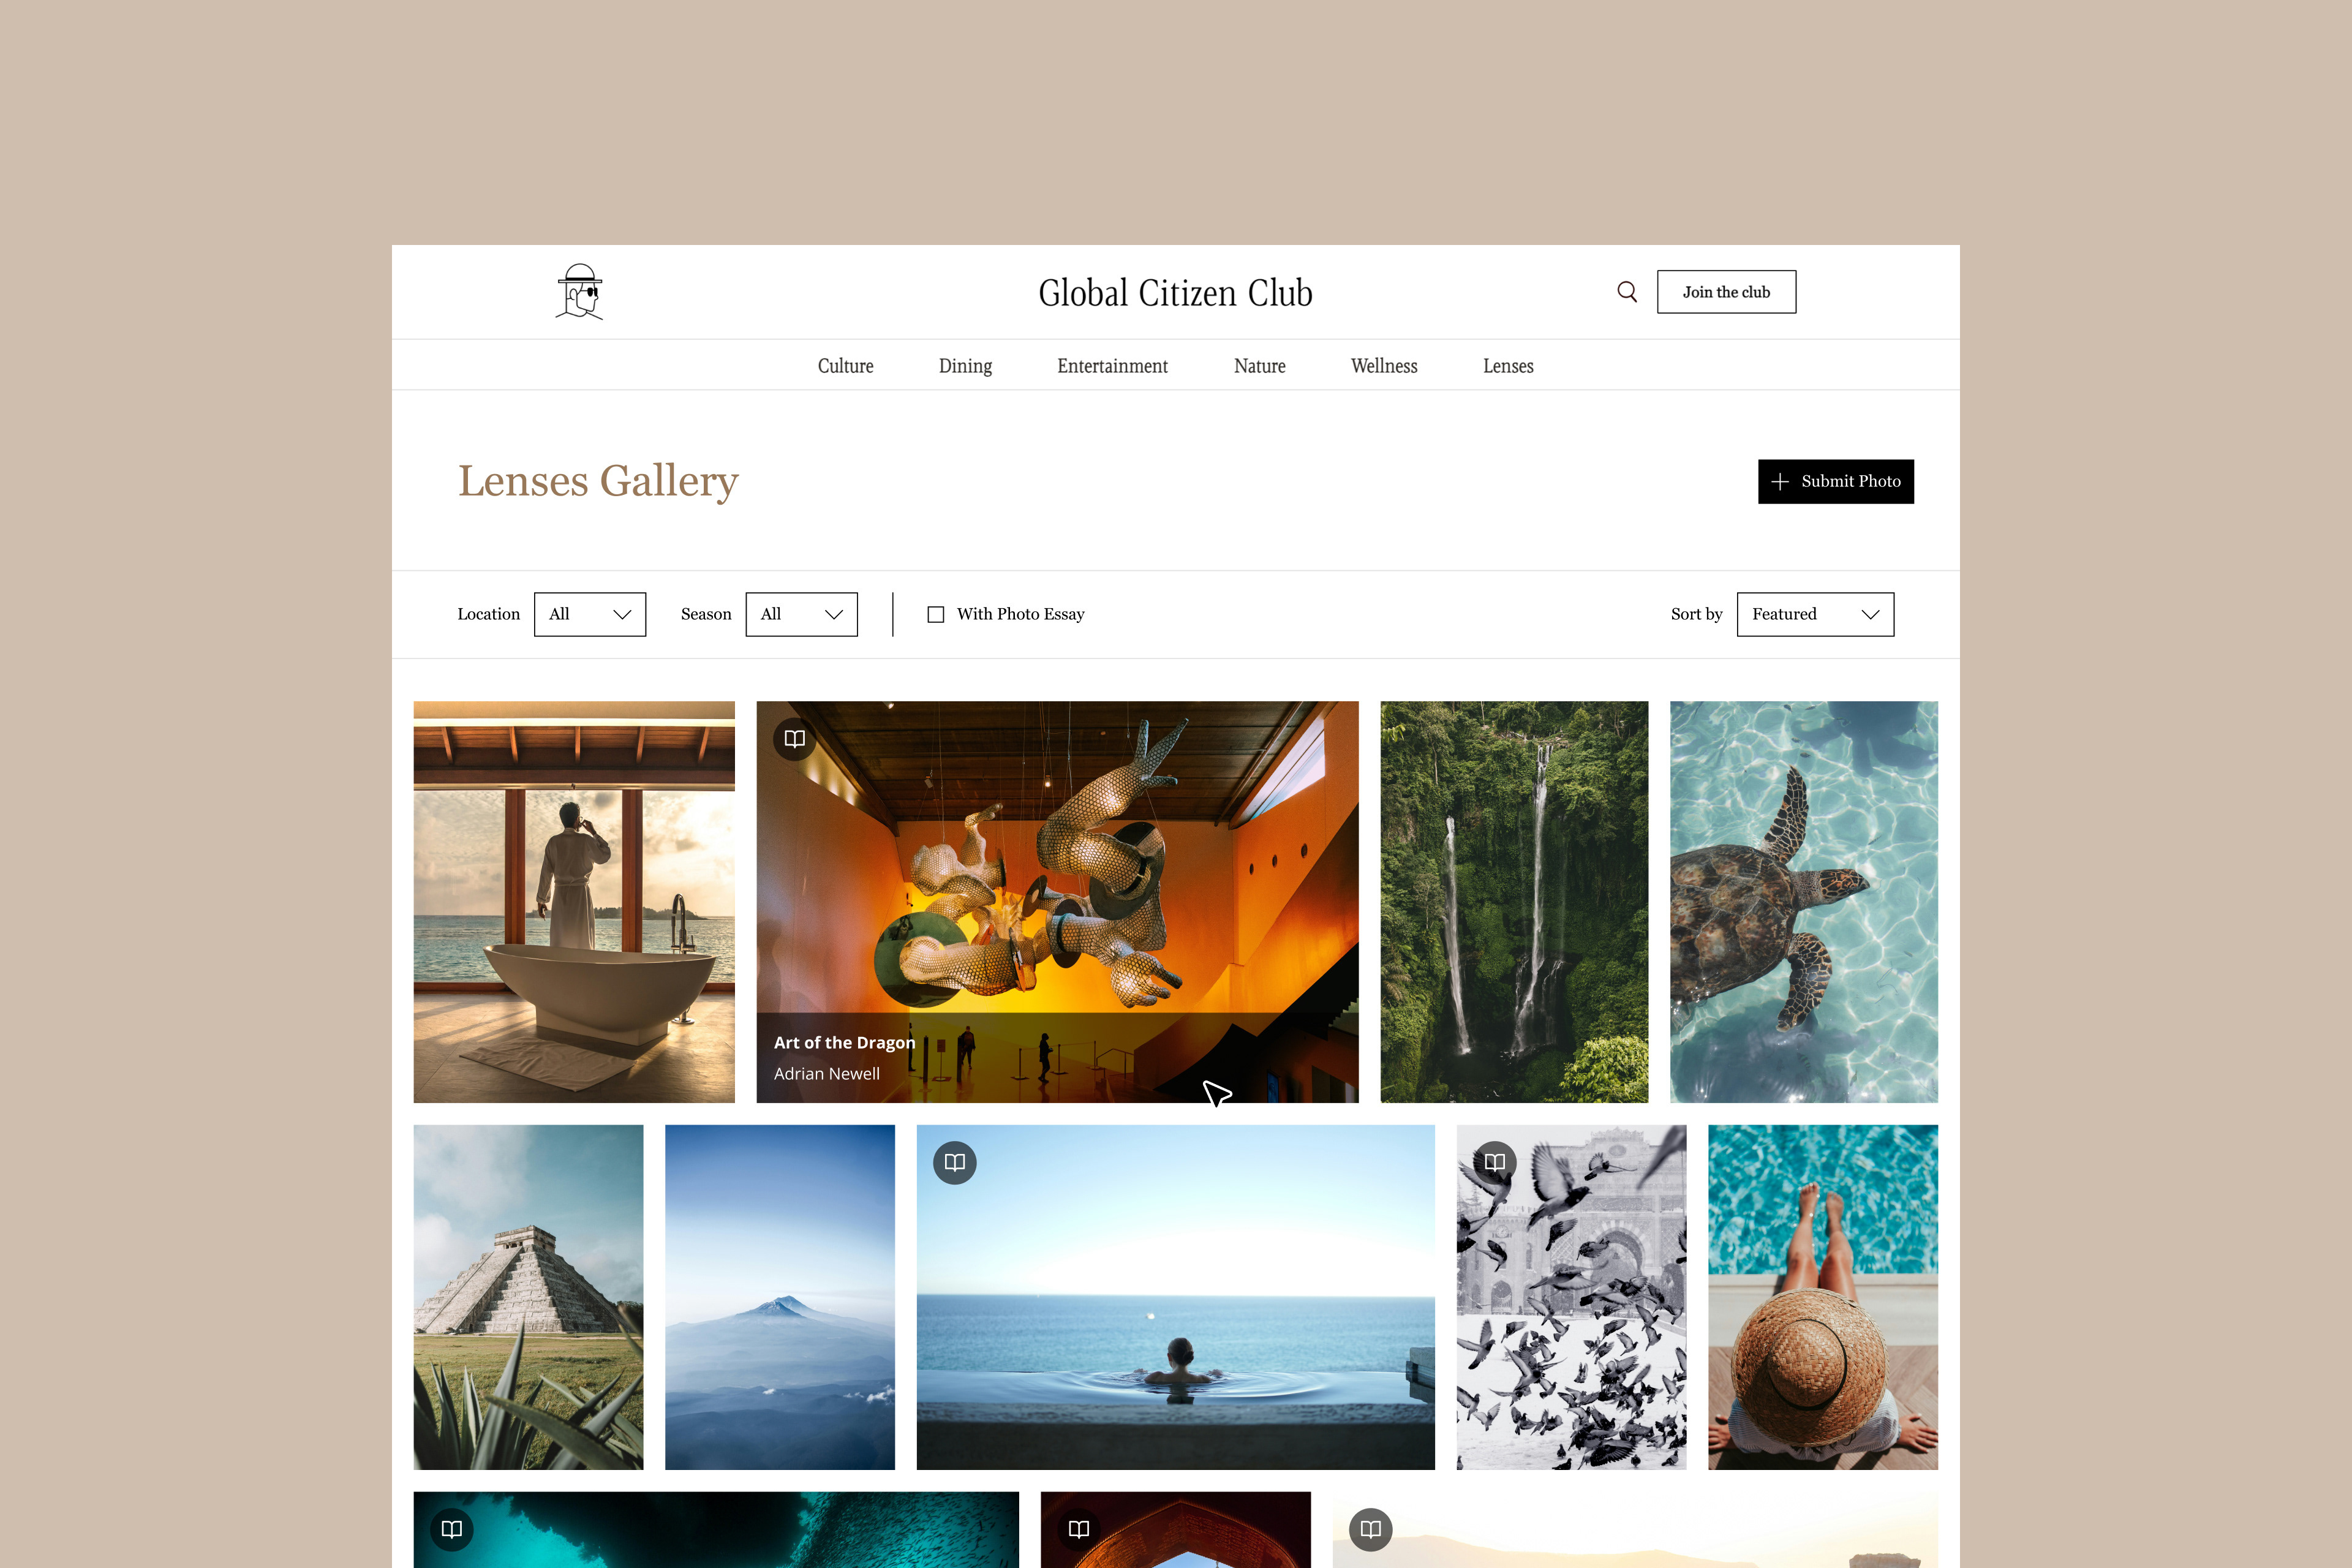Open the waterfall jungle photo thumbnail

point(1514,902)
